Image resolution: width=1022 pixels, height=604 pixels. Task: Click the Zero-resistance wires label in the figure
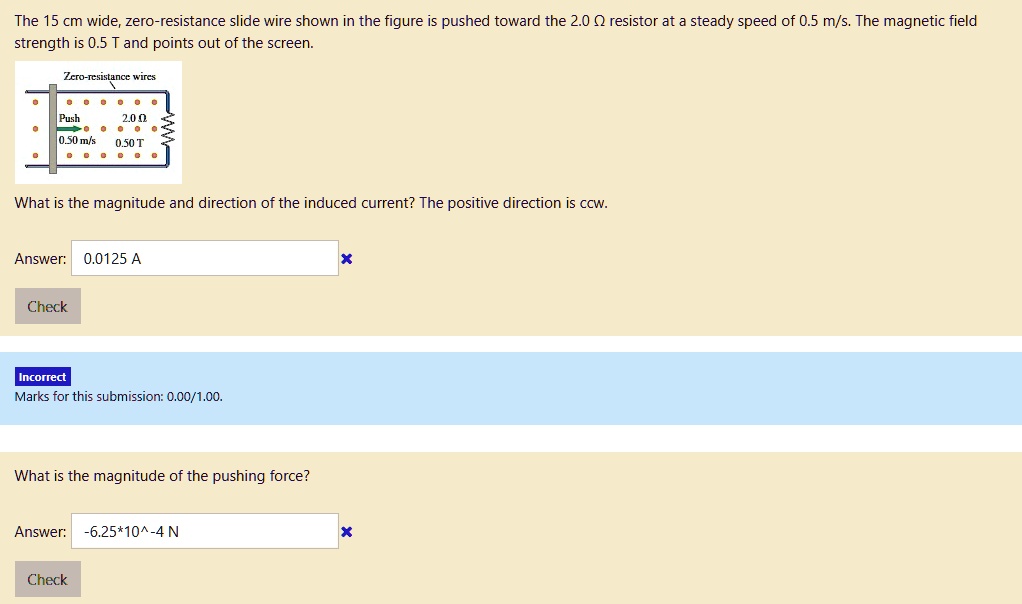click(110, 75)
